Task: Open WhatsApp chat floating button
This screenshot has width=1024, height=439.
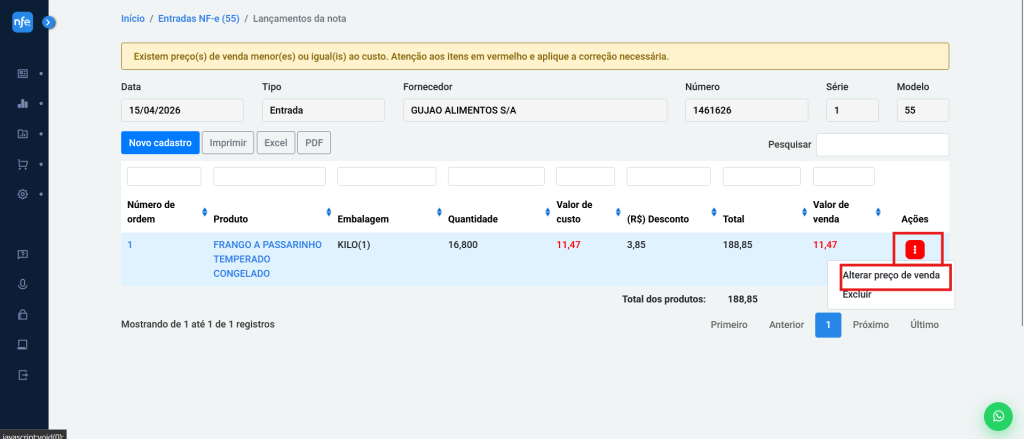Action: tap(997, 415)
